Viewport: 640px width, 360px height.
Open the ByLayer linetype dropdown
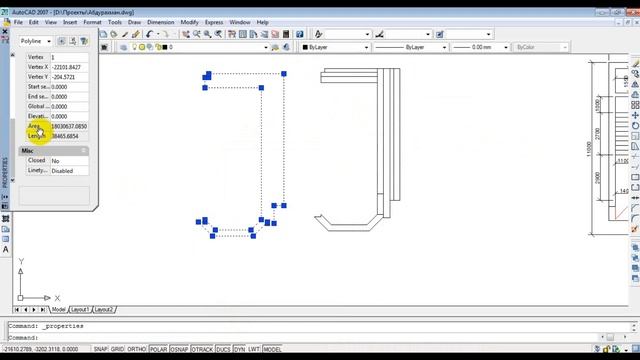[444, 47]
